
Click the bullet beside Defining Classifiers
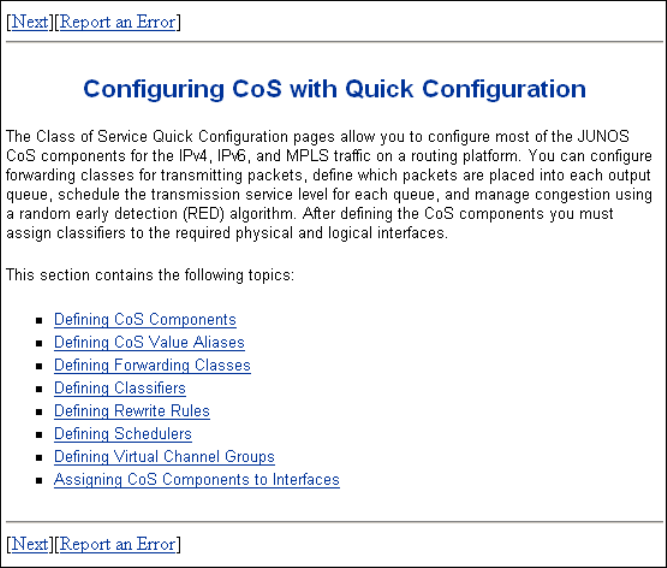click(x=39, y=389)
